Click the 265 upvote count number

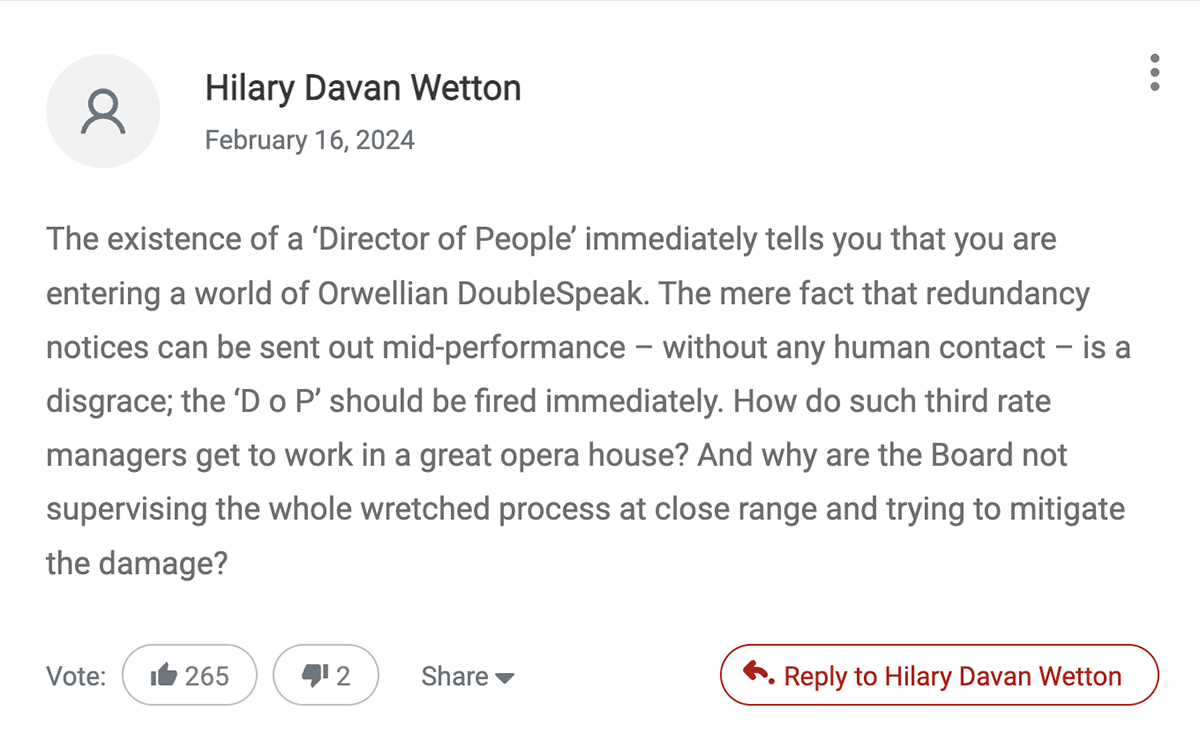207,677
